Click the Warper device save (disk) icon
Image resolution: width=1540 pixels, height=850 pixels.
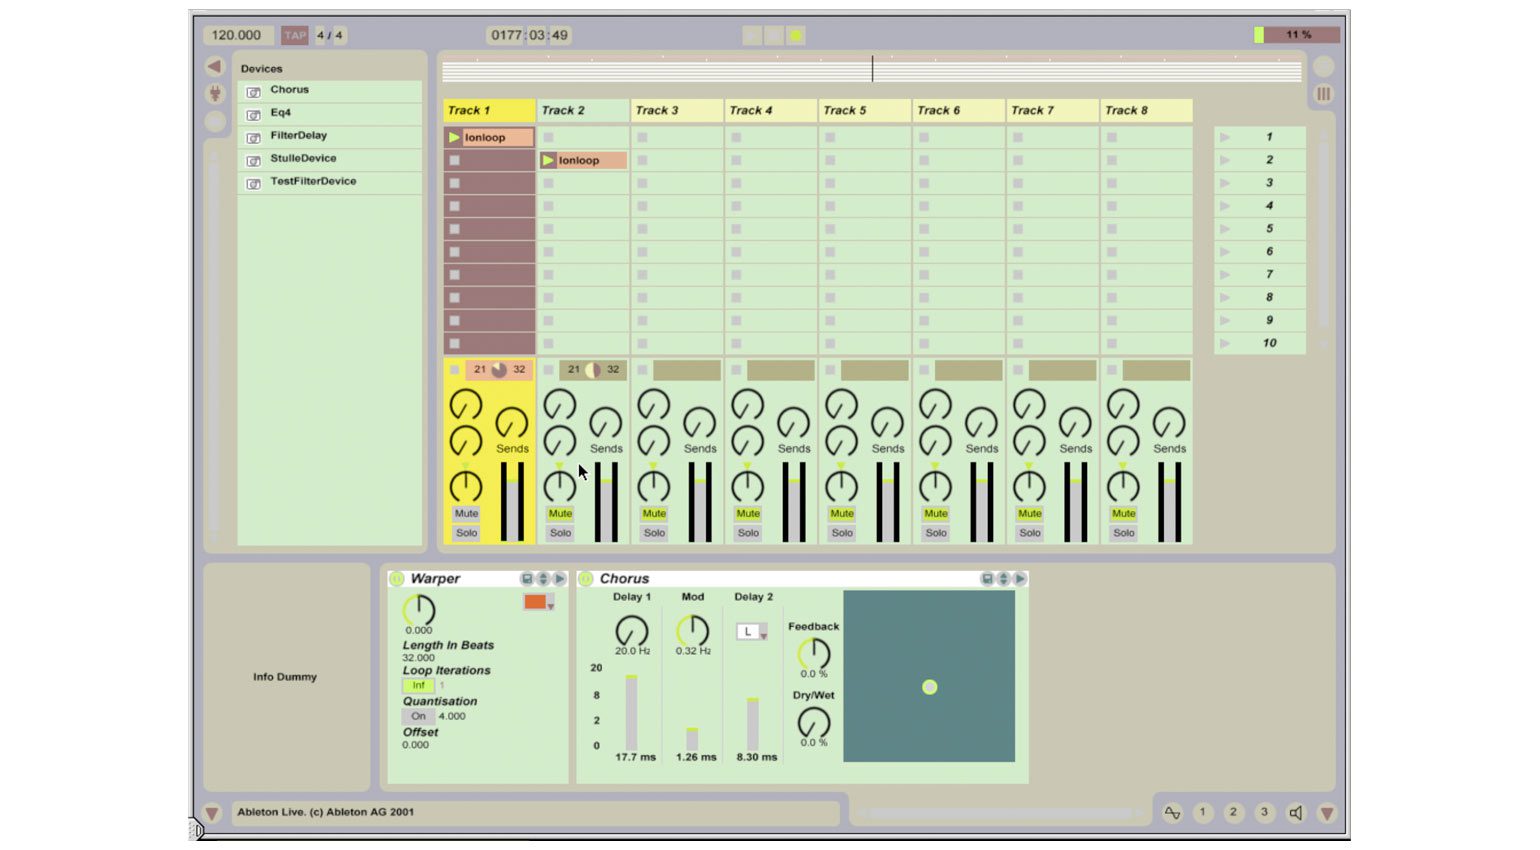pyautogui.click(x=527, y=579)
